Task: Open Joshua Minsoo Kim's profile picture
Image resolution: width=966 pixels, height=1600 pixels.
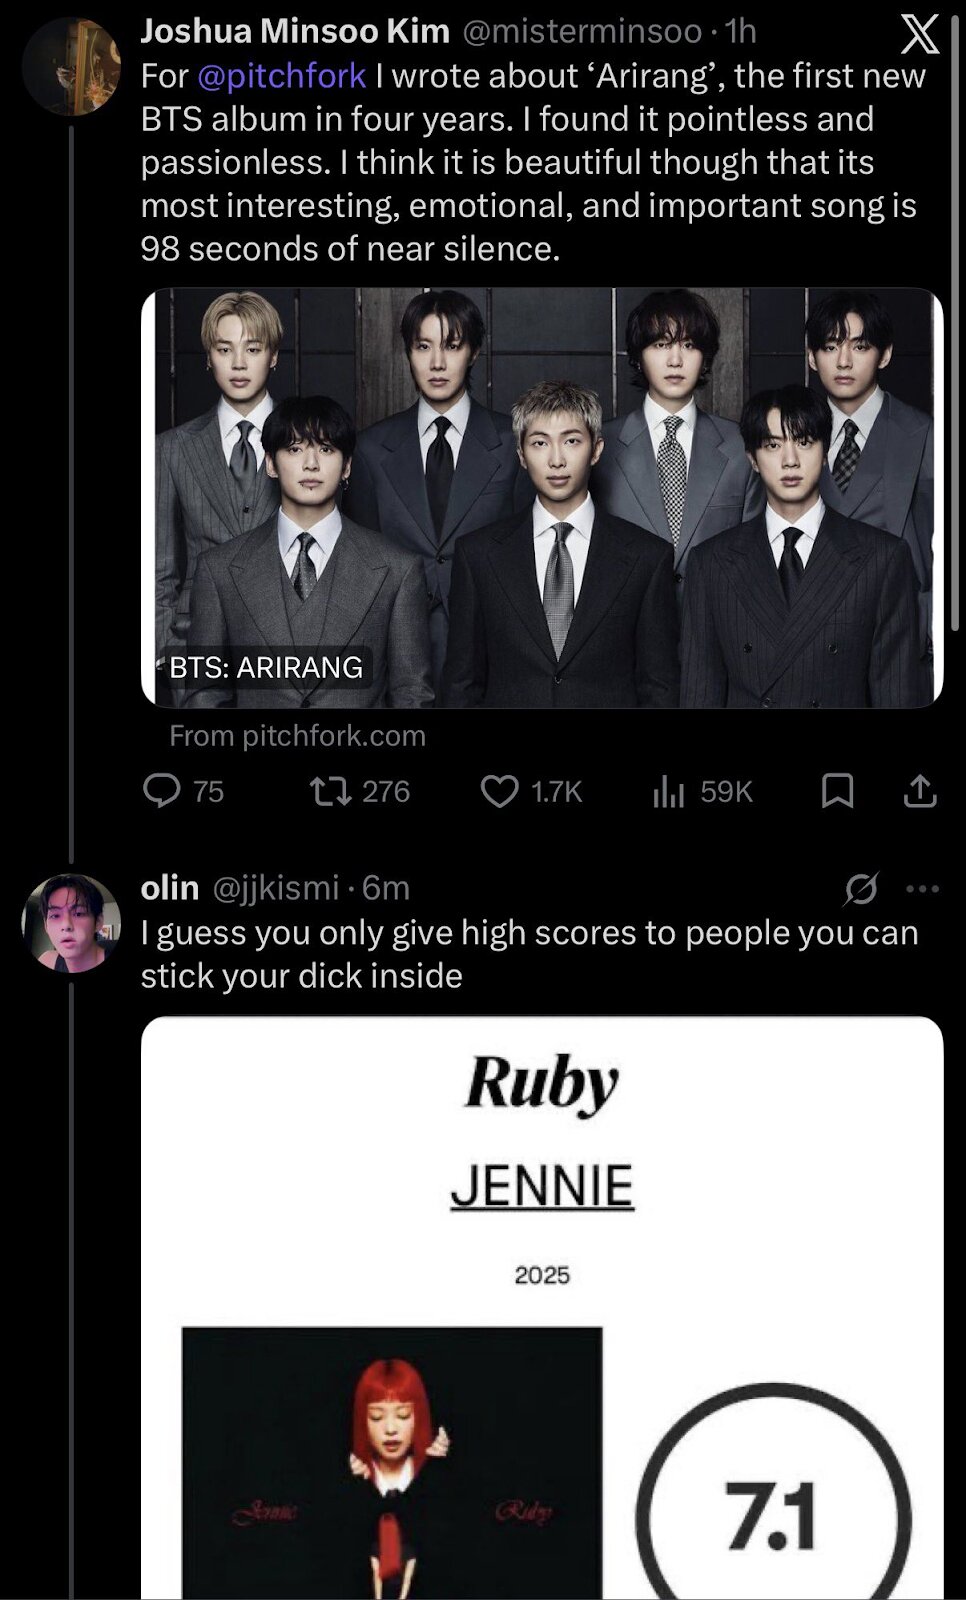Action: coord(71,67)
